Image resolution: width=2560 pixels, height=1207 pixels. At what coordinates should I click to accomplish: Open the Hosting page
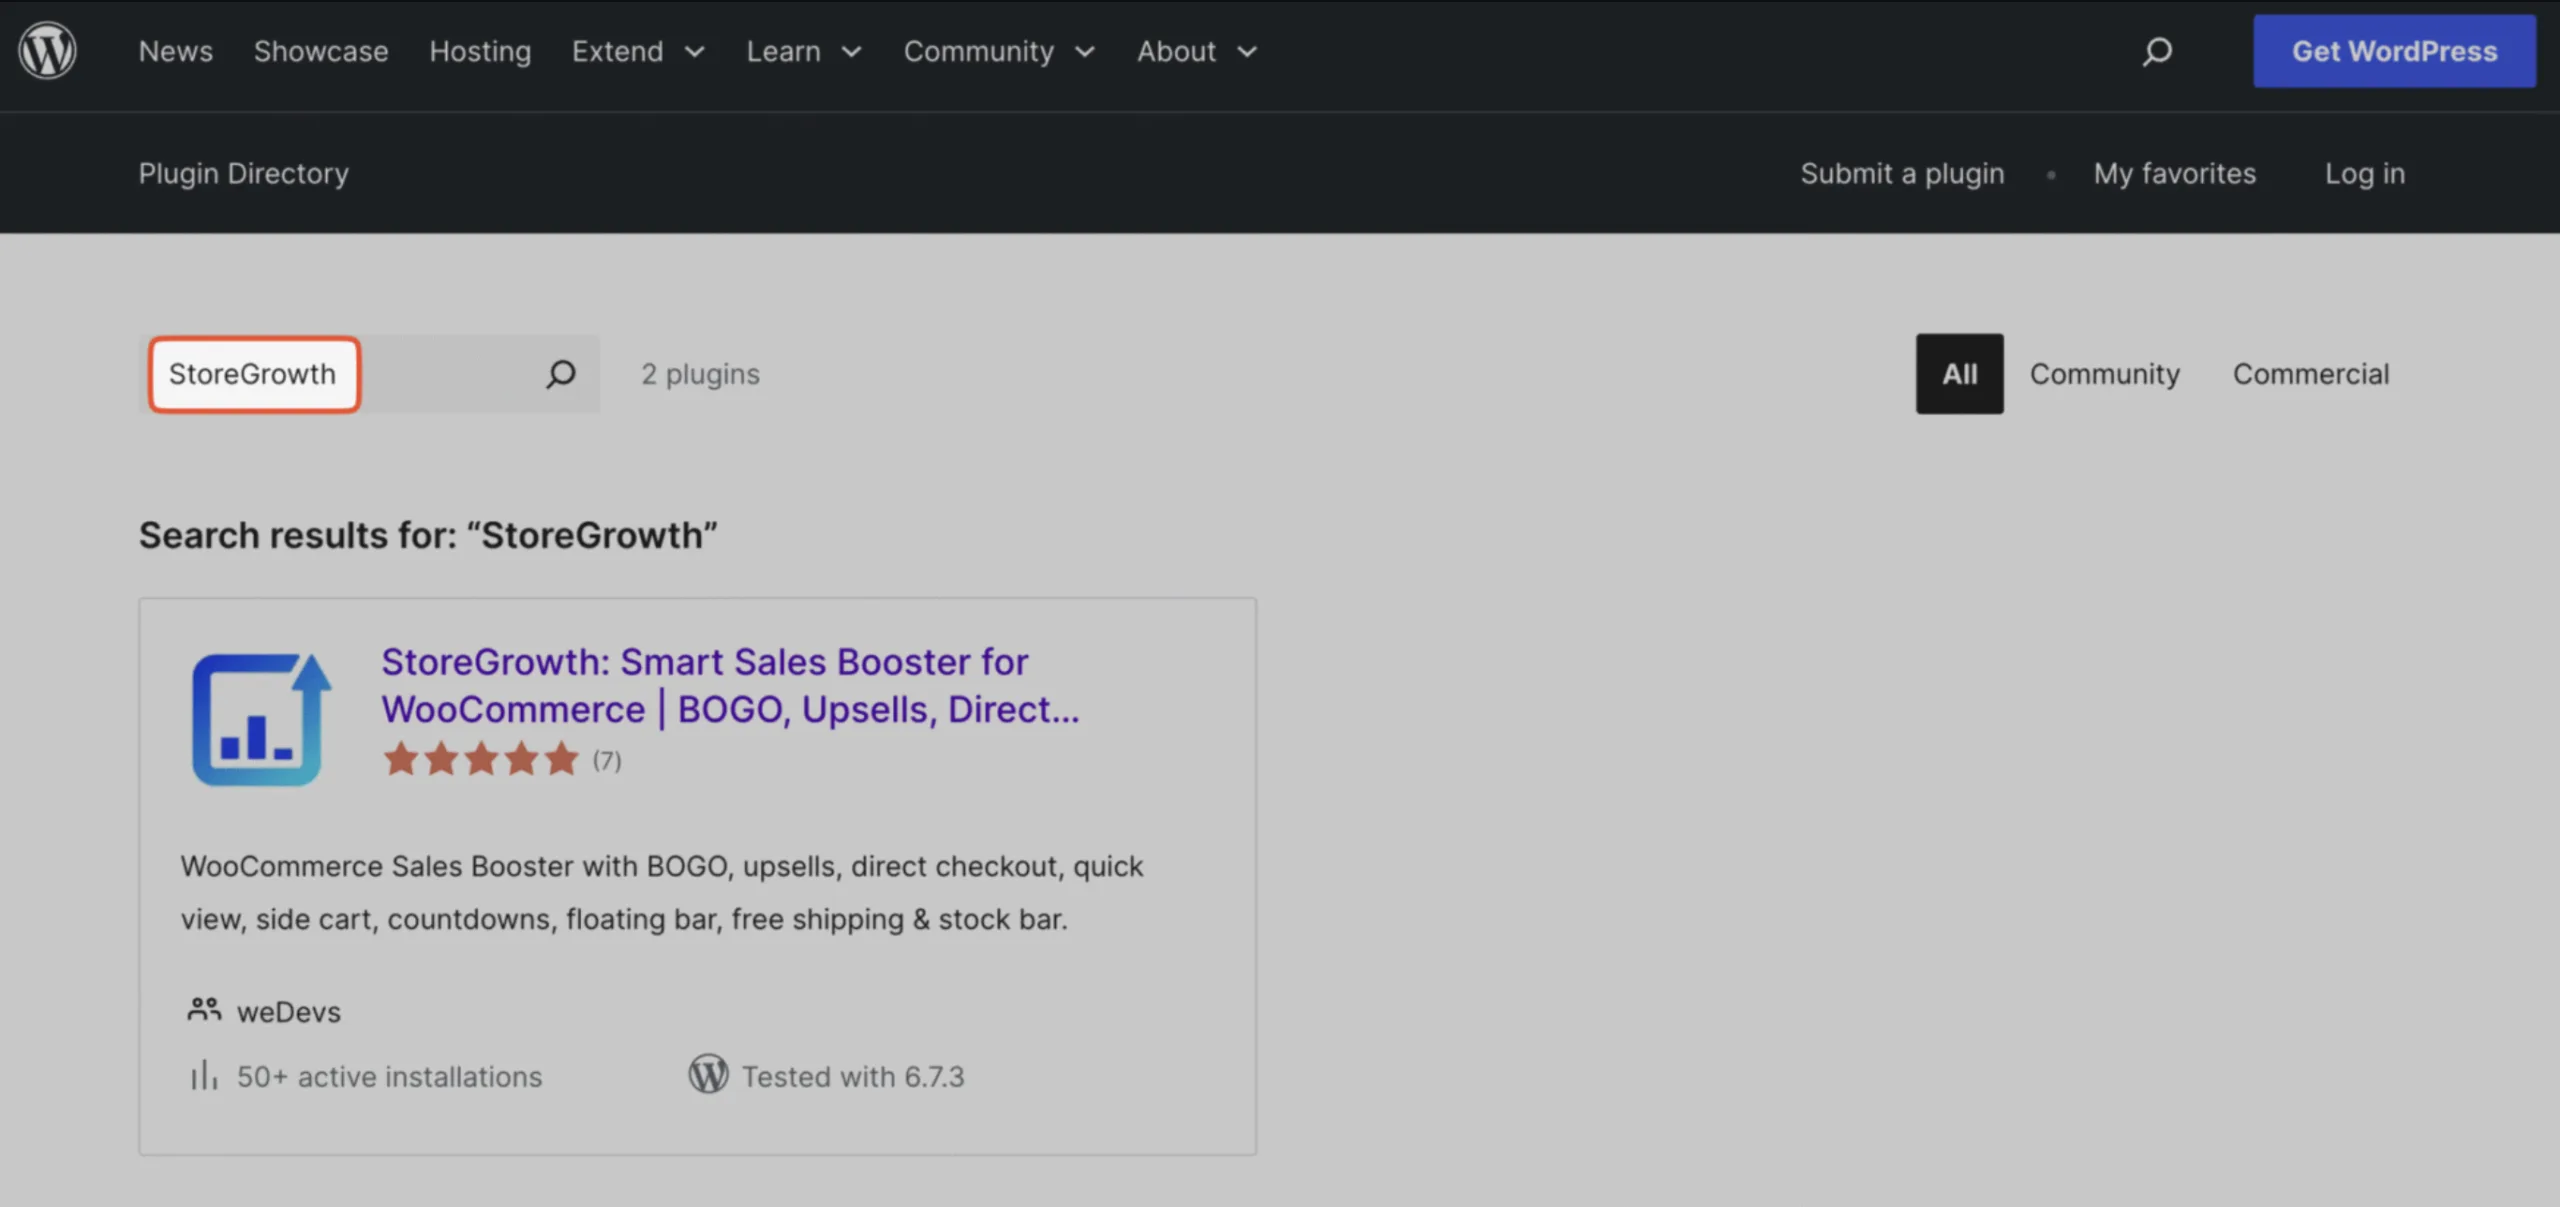click(x=480, y=51)
